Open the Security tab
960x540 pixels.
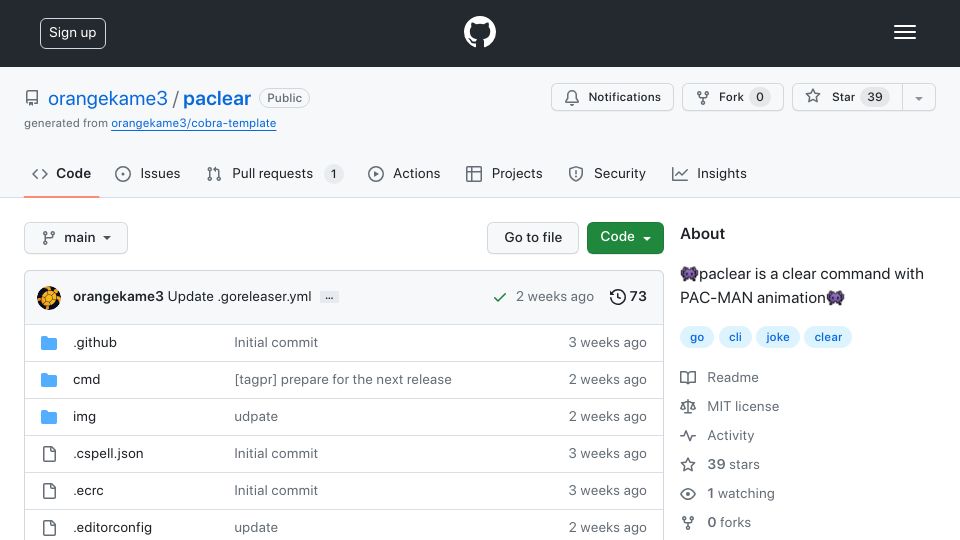point(607,174)
